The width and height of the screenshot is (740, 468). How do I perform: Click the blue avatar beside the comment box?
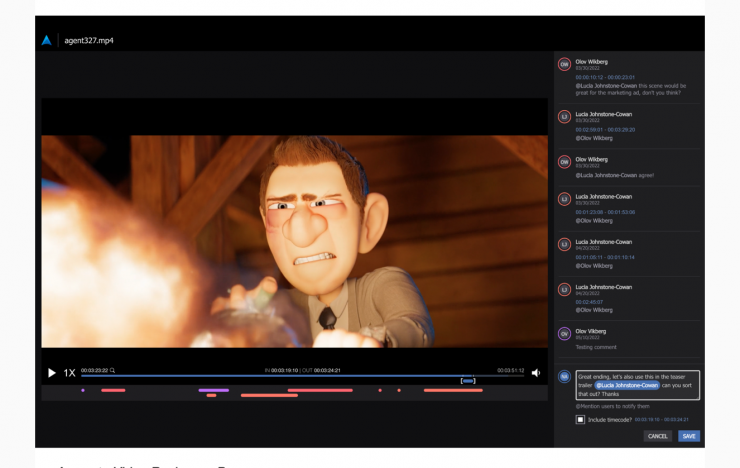pos(564,378)
